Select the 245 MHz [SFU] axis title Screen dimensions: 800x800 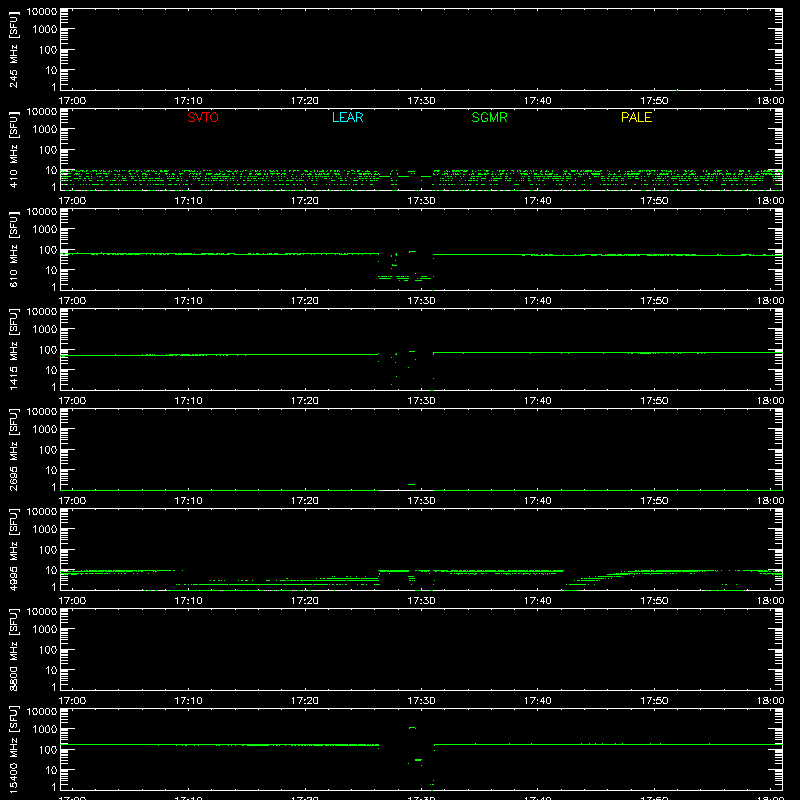tap(13, 49)
